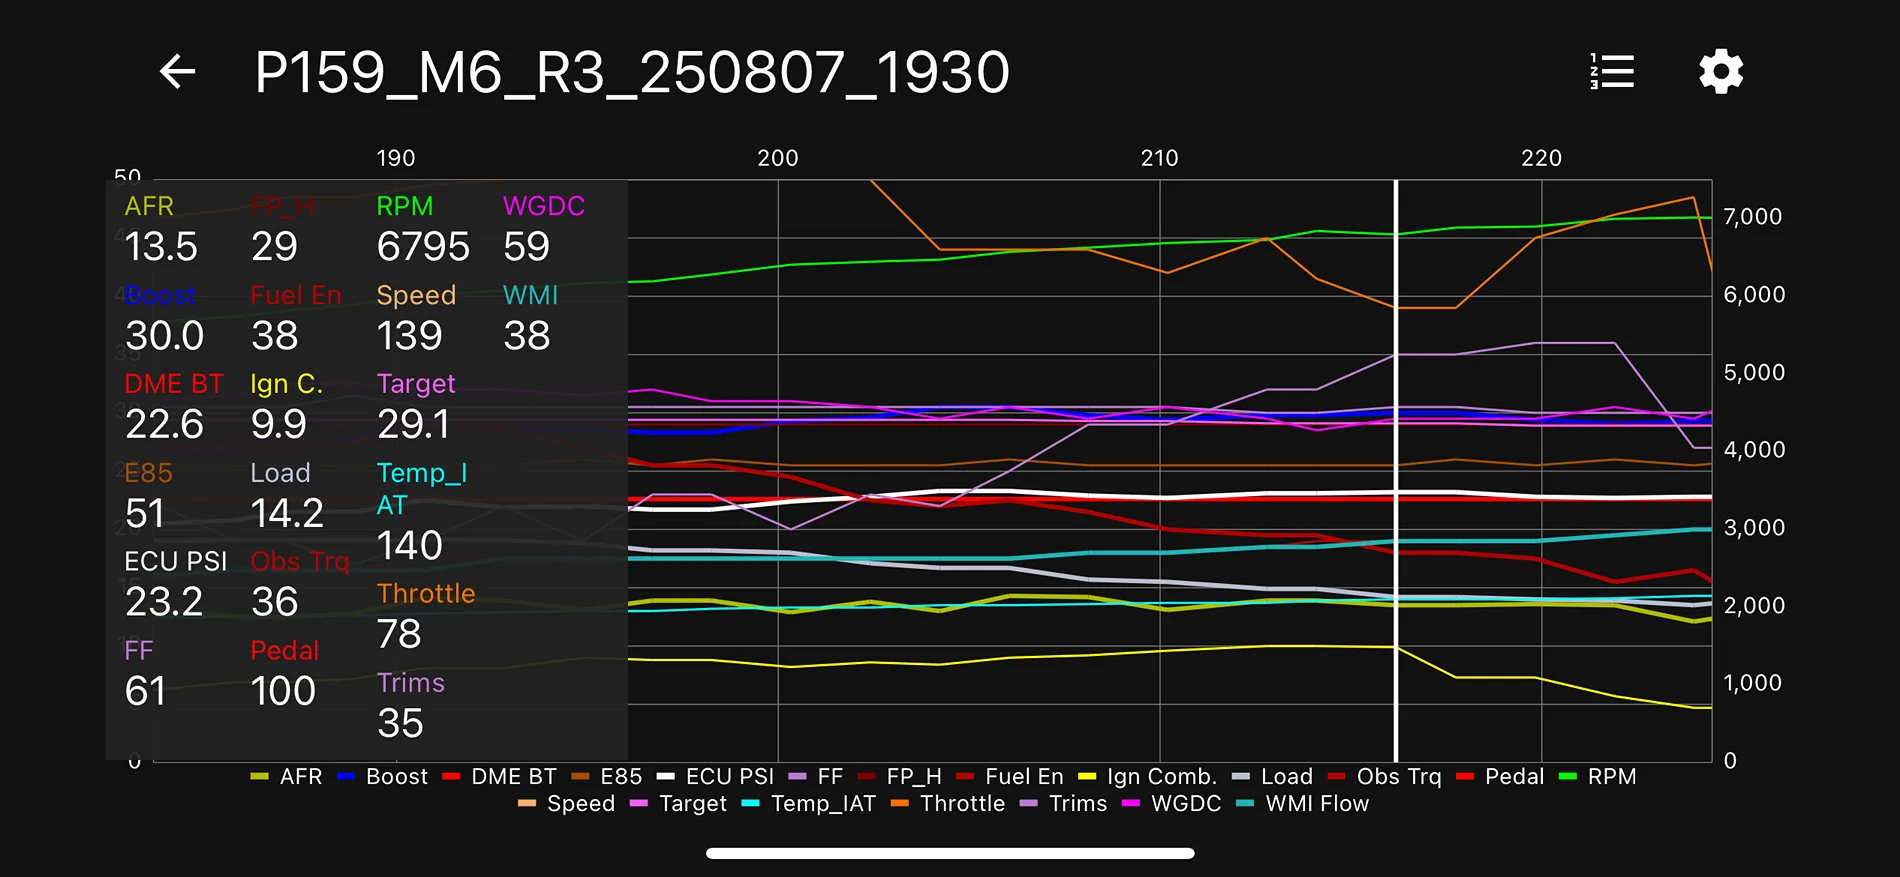Select DME BT readout value 22.6
This screenshot has width=1900, height=877.
coord(164,425)
